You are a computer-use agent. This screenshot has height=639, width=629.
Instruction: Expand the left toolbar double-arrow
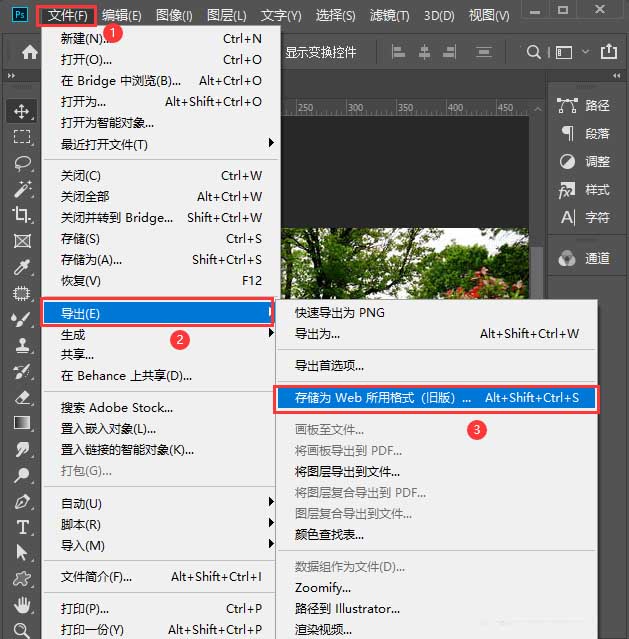pyautogui.click(x=11, y=75)
